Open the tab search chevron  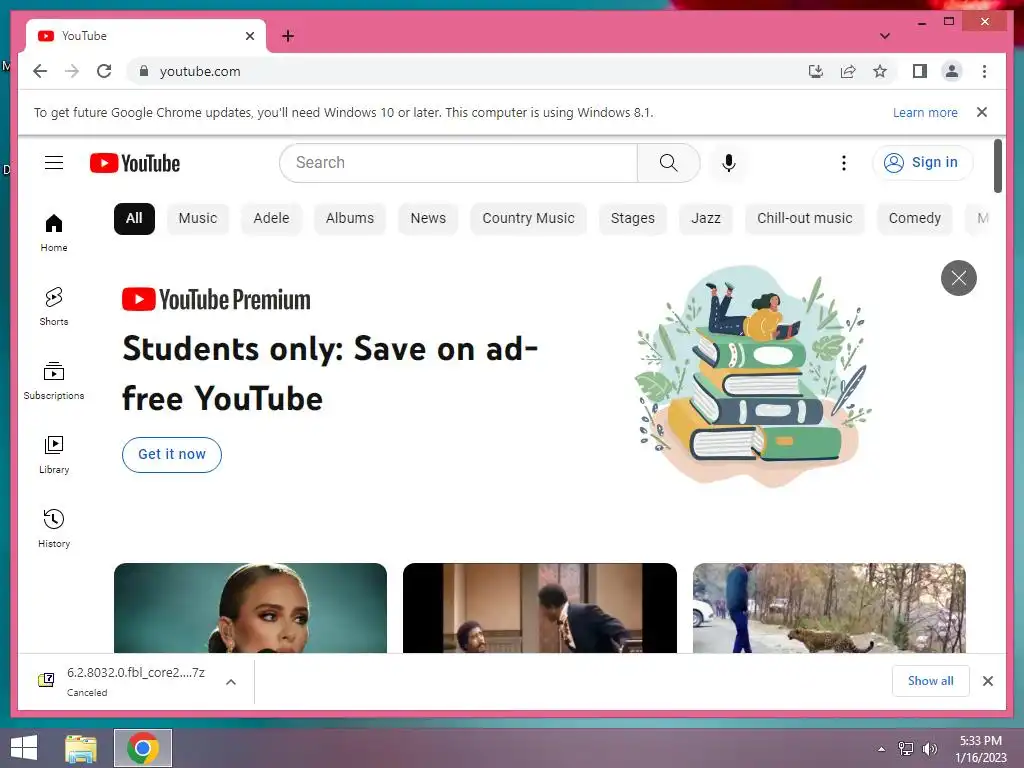coord(884,36)
